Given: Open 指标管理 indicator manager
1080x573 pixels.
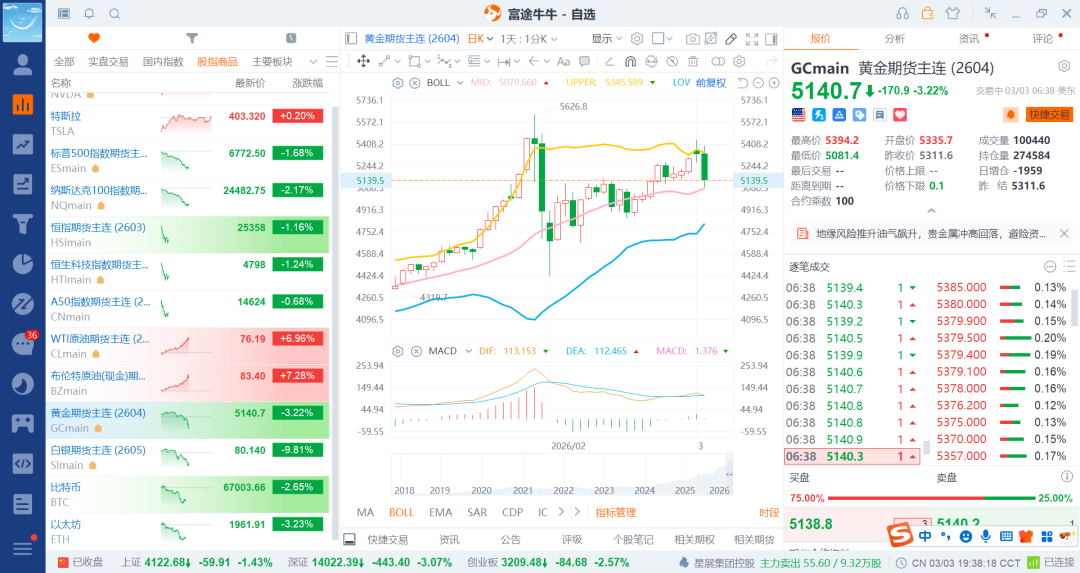Looking at the screenshot, I should tap(616, 512).
